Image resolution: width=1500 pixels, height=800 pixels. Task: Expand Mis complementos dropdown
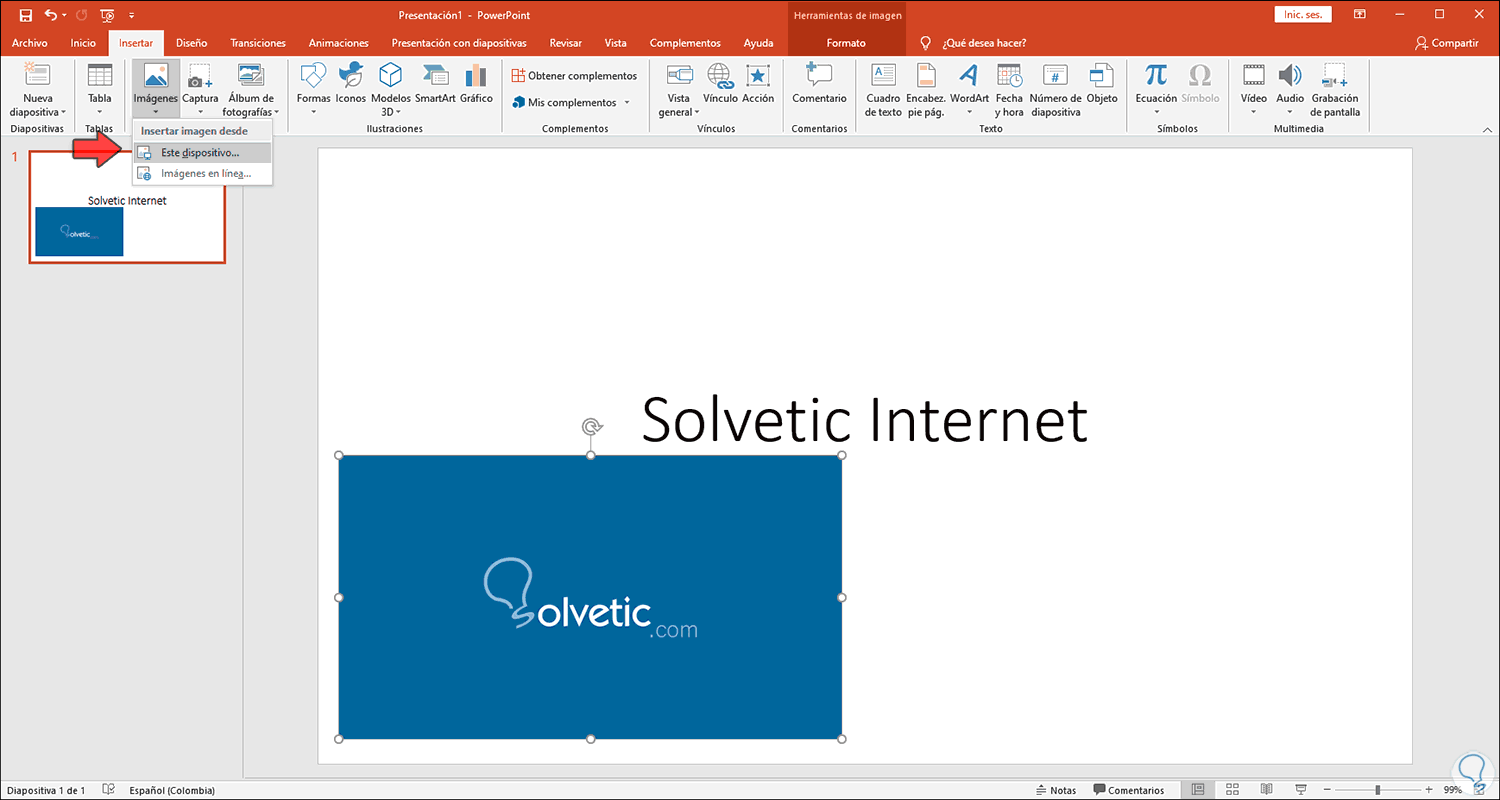[627, 102]
